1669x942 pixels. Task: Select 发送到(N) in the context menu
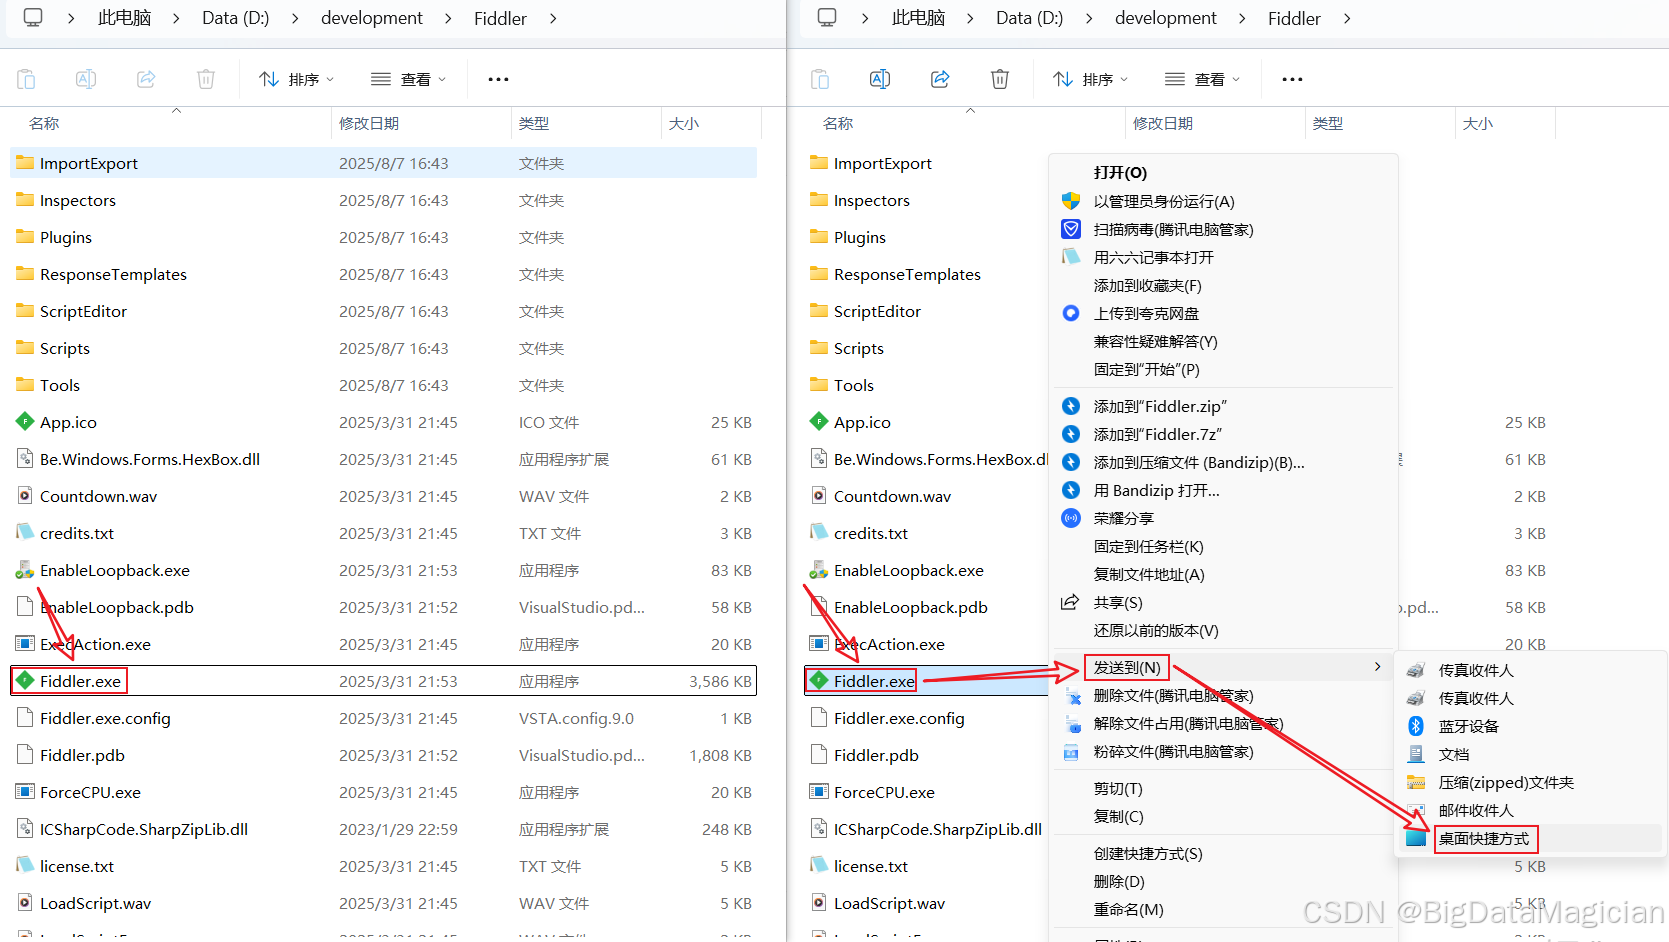click(x=1127, y=667)
